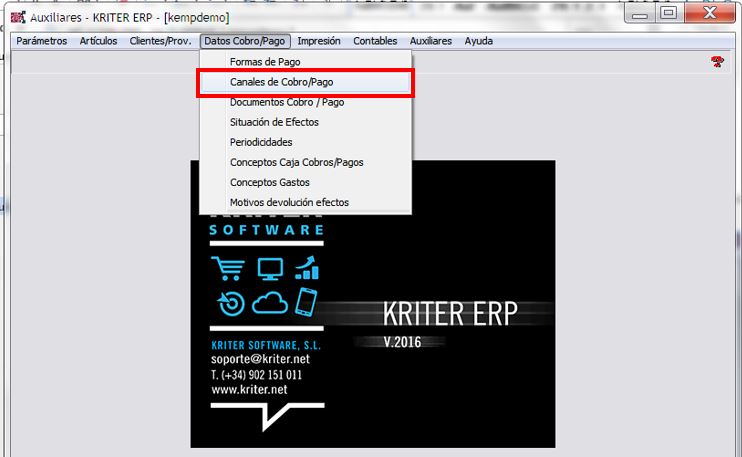Minimize the Kriter ERP window
The width and height of the screenshot is (742, 457).
pos(640,14)
